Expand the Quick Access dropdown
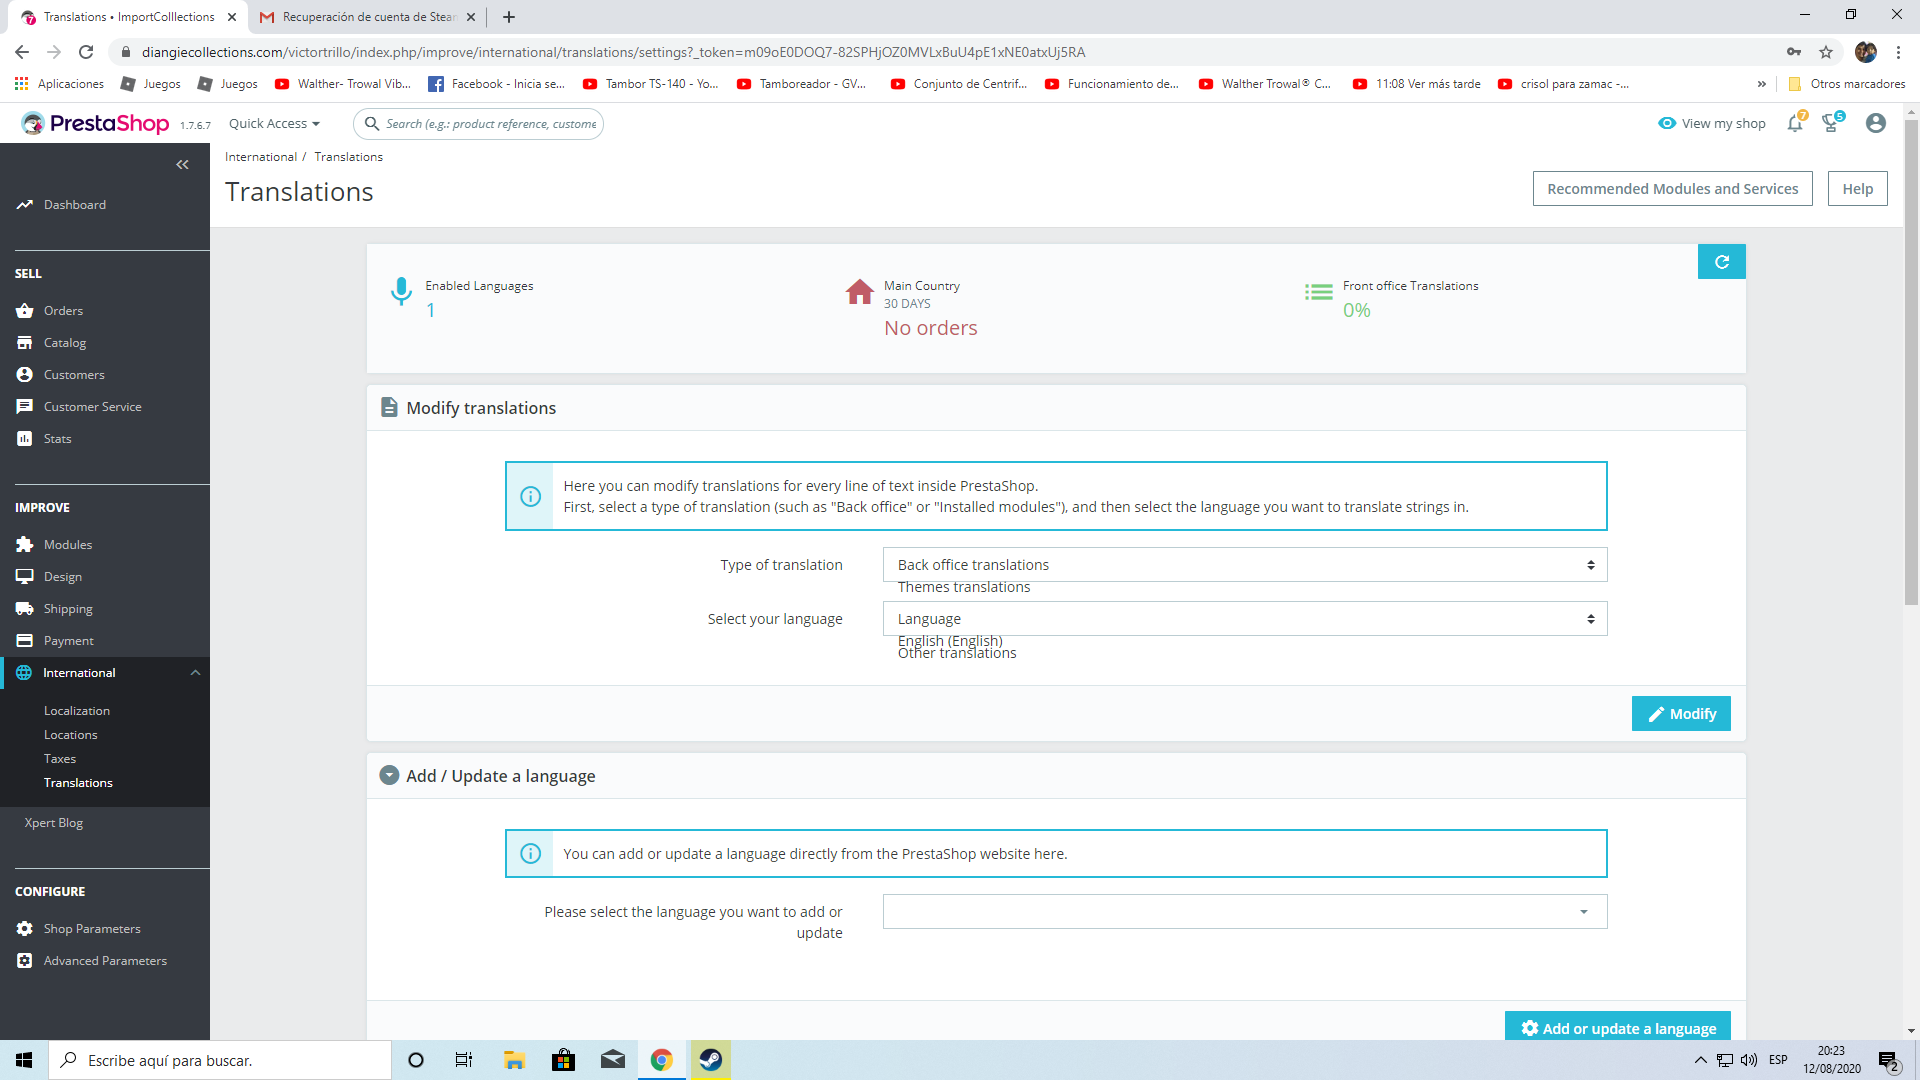 [x=274, y=124]
